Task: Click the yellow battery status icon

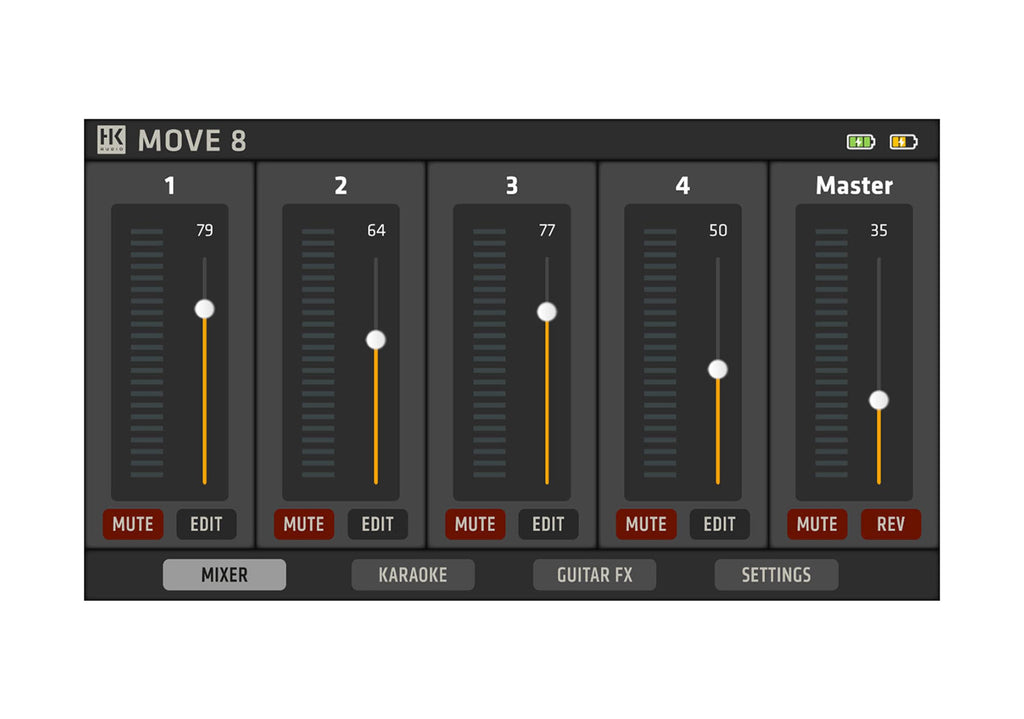Action: [904, 142]
